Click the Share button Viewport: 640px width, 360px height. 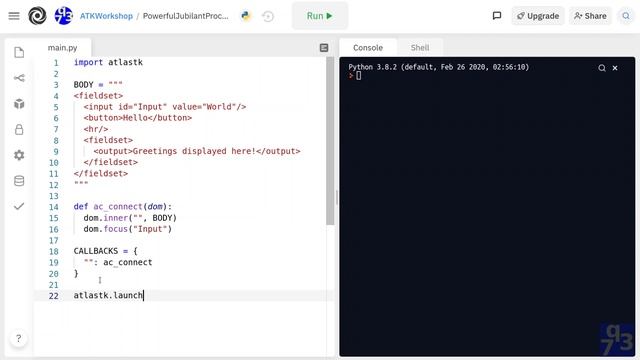point(590,16)
